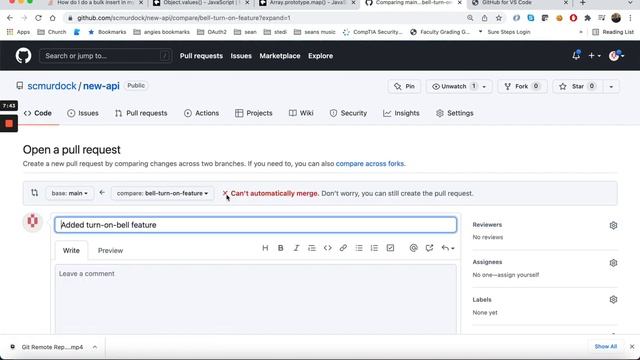Apply italic formatting in comment toolbar
The height and width of the screenshot is (360, 640).
(x=296, y=248)
